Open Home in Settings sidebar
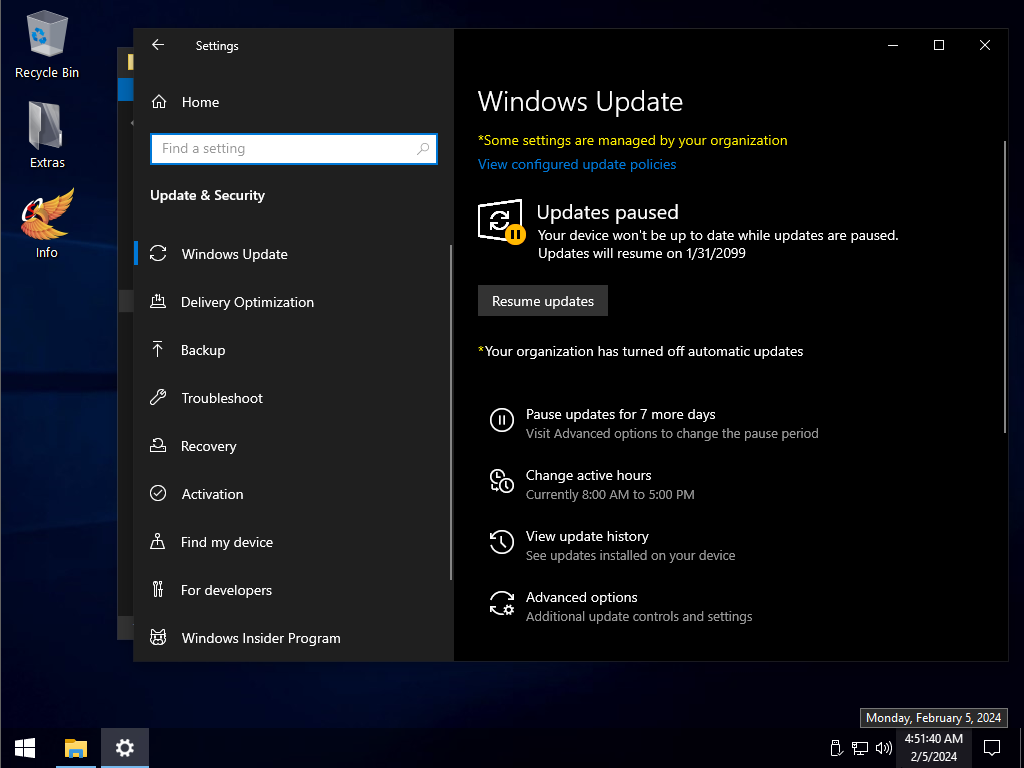1024x768 pixels. (200, 102)
